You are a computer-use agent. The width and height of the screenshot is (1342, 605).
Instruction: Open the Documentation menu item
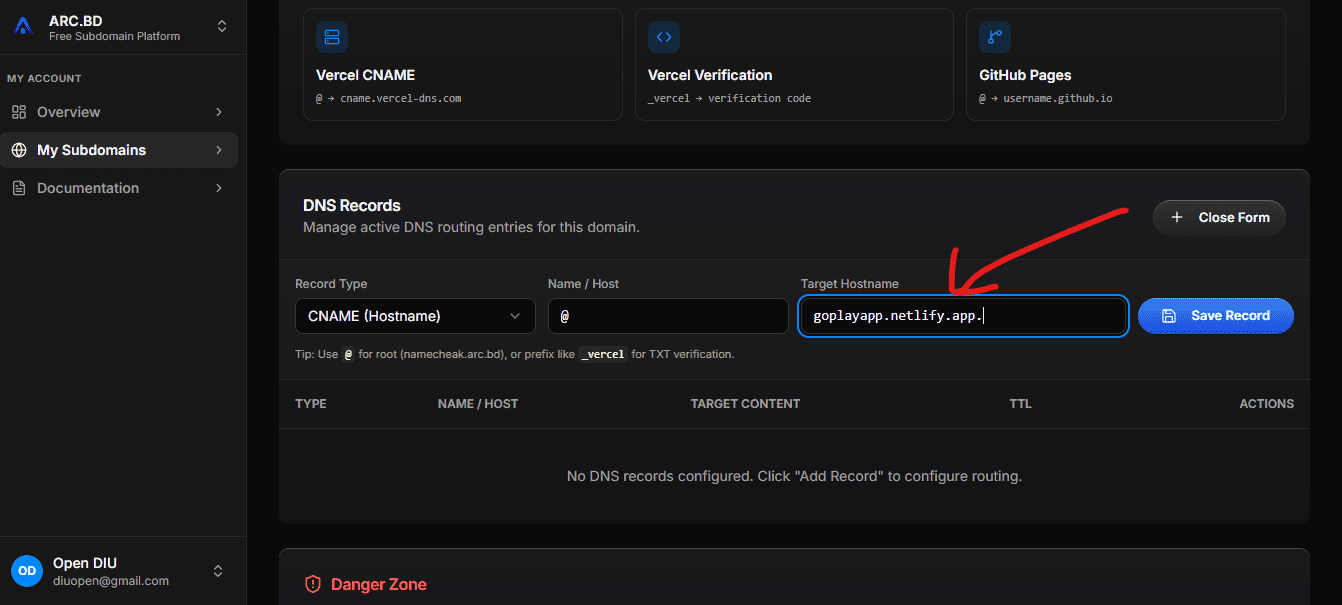[x=119, y=188]
